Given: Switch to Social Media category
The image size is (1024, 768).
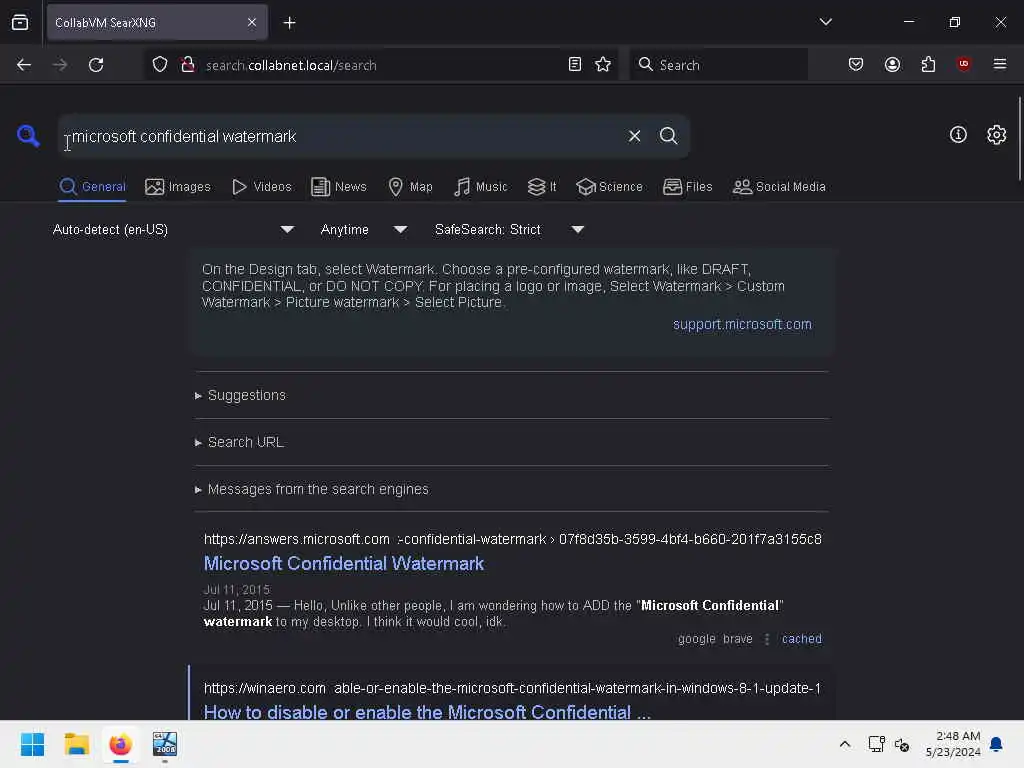Looking at the screenshot, I should pos(779,187).
